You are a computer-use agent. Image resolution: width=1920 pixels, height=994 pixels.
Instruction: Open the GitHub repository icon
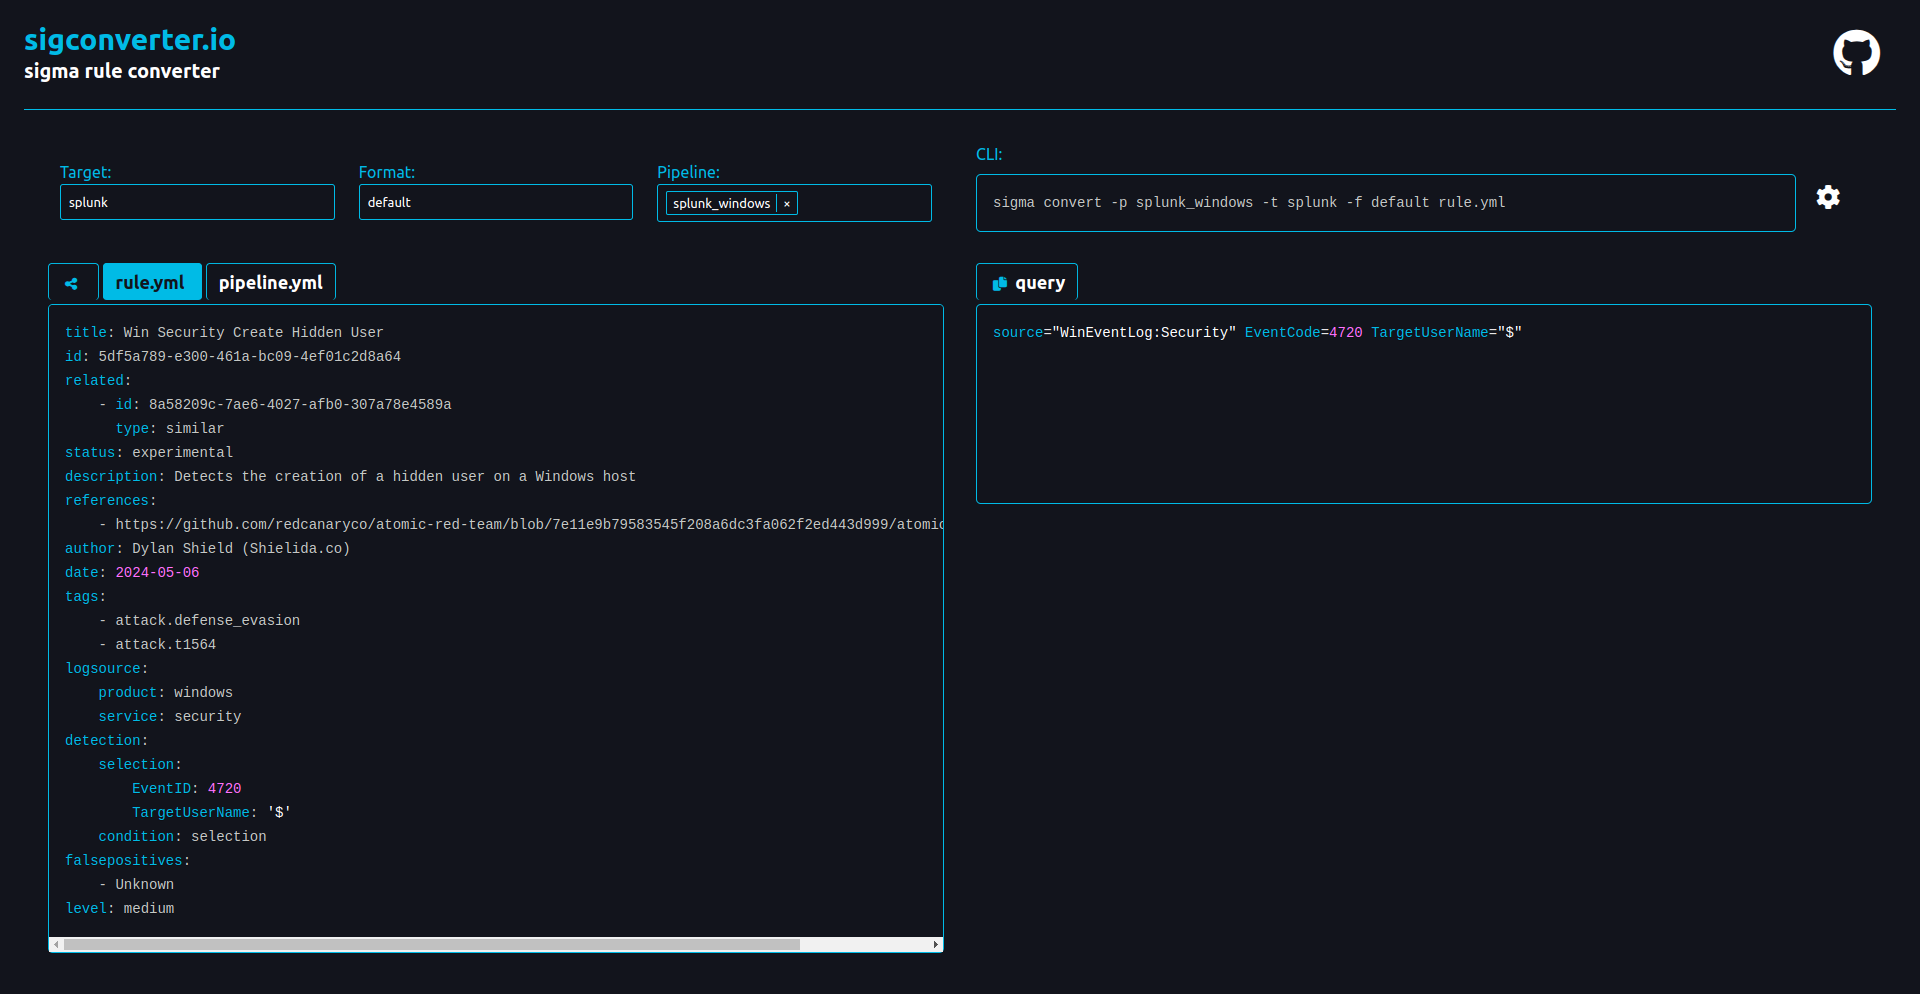pyautogui.click(x=1856, y=53)
